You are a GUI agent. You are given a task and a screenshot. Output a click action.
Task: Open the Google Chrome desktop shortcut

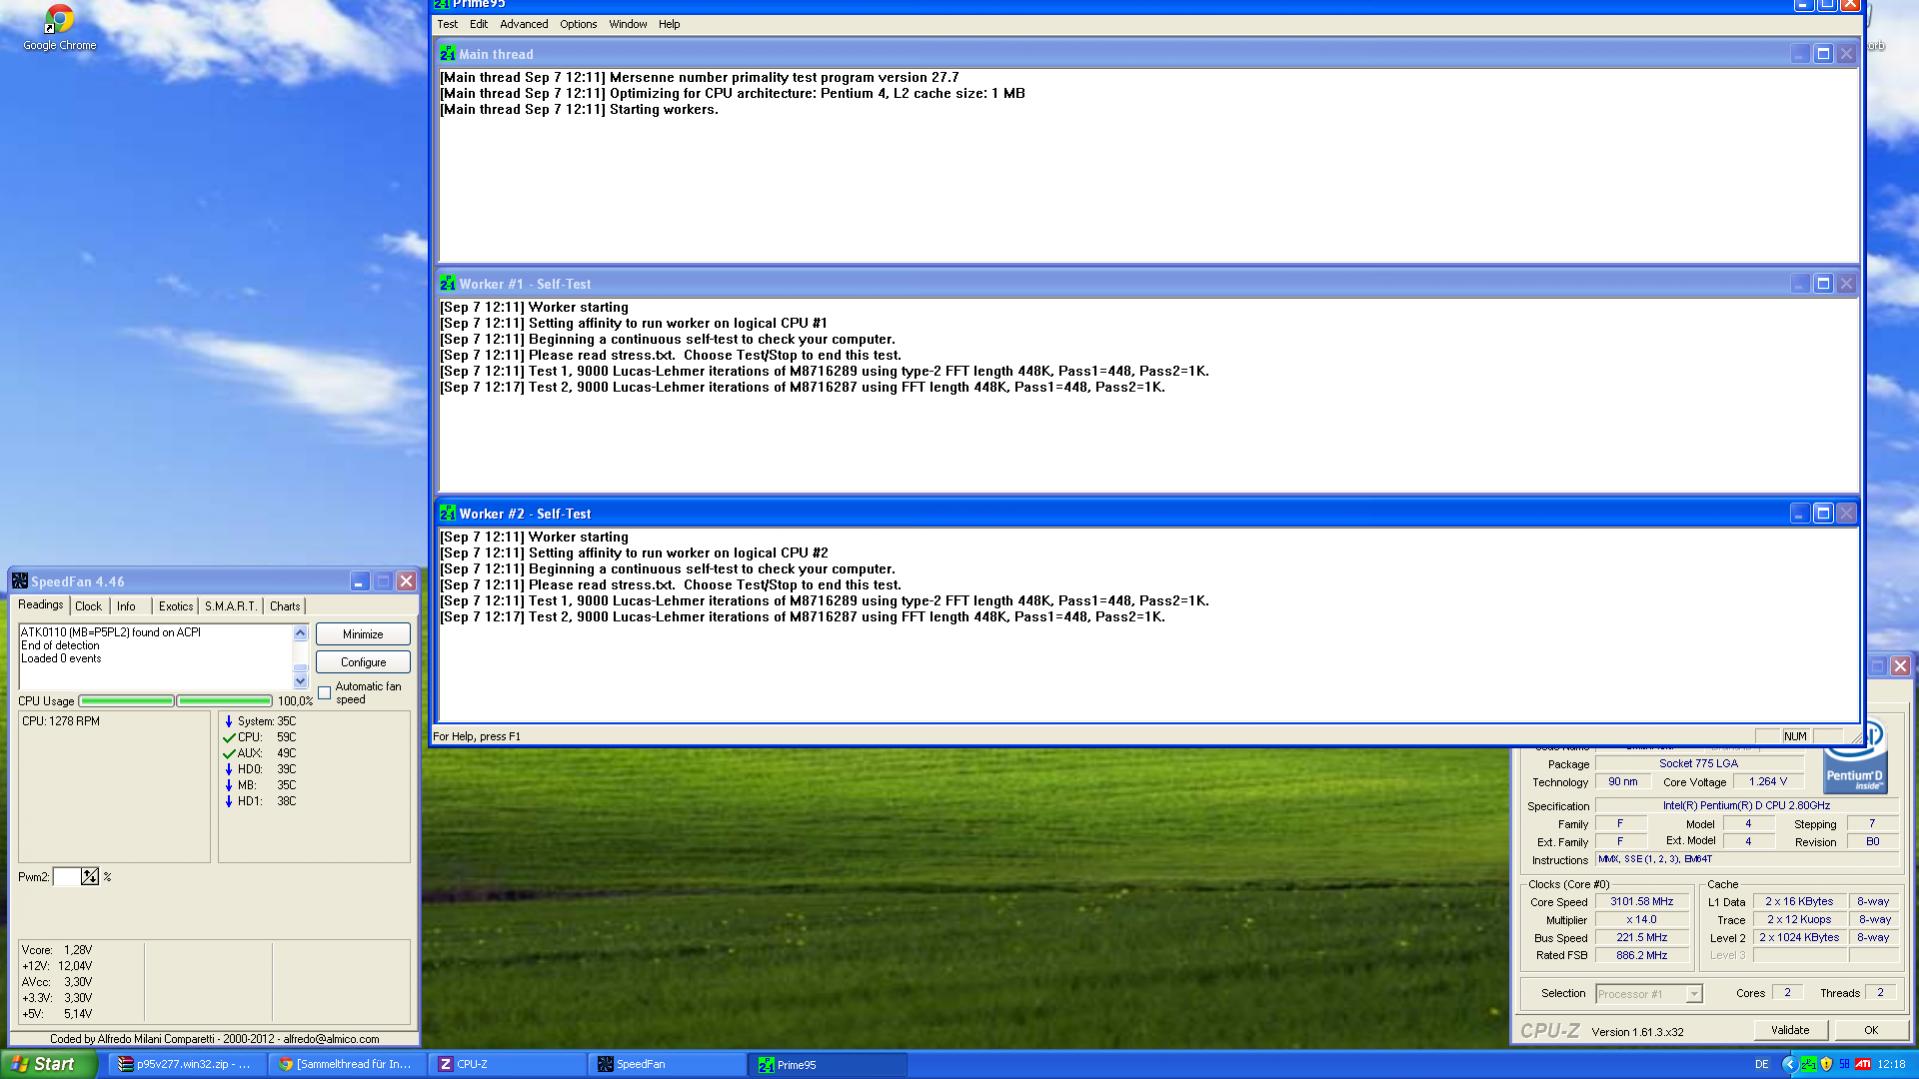(59, 28)
